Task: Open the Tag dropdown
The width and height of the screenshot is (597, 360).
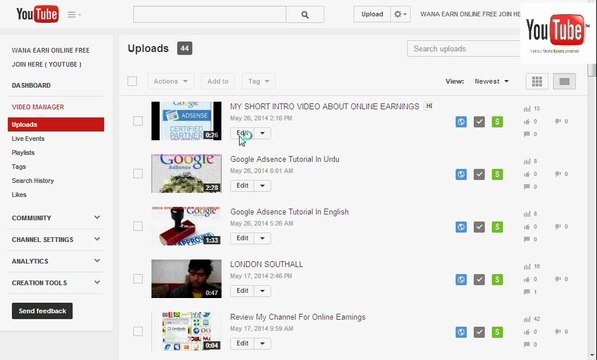Action: (259, 81)
